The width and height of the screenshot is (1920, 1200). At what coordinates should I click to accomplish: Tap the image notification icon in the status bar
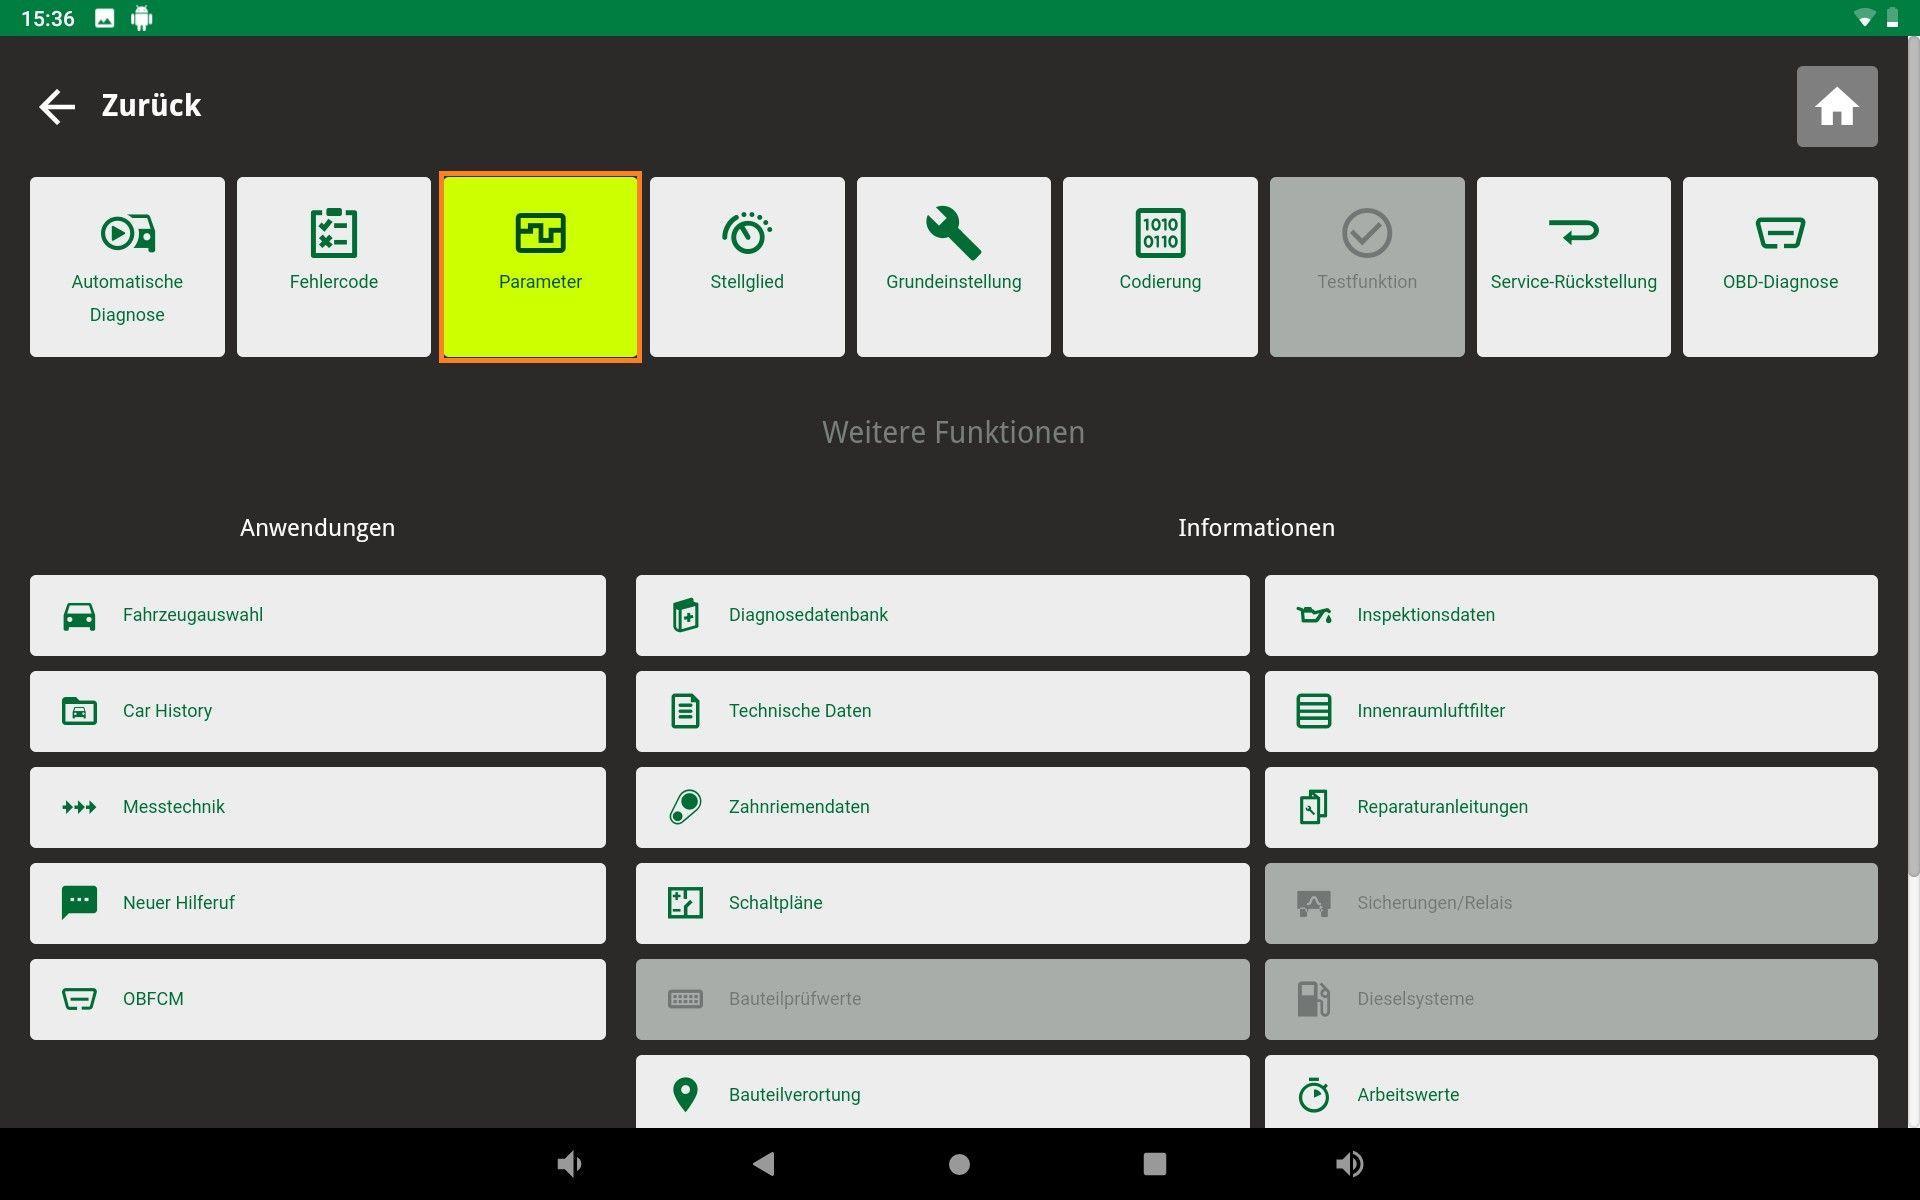click(105, 18)
